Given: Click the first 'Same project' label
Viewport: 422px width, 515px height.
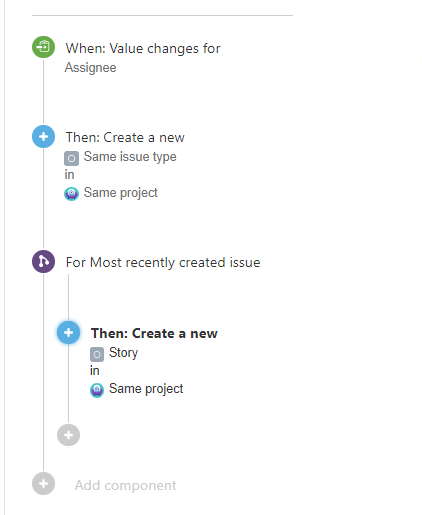Looking at the screenshot, I should (120, 193).
